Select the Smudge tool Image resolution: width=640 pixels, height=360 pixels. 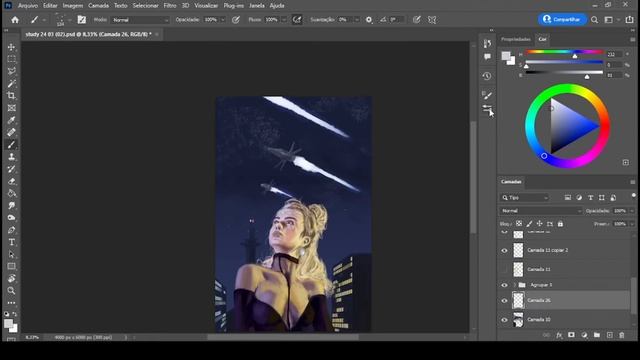(x=11, y=205)
